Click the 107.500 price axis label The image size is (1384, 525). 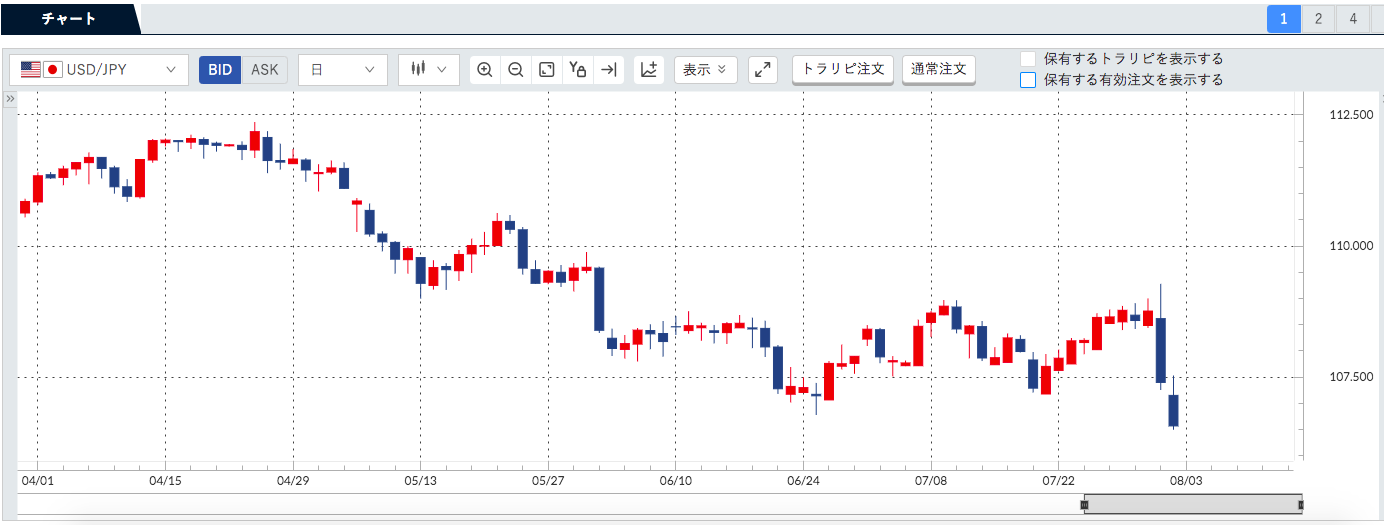1350,377
